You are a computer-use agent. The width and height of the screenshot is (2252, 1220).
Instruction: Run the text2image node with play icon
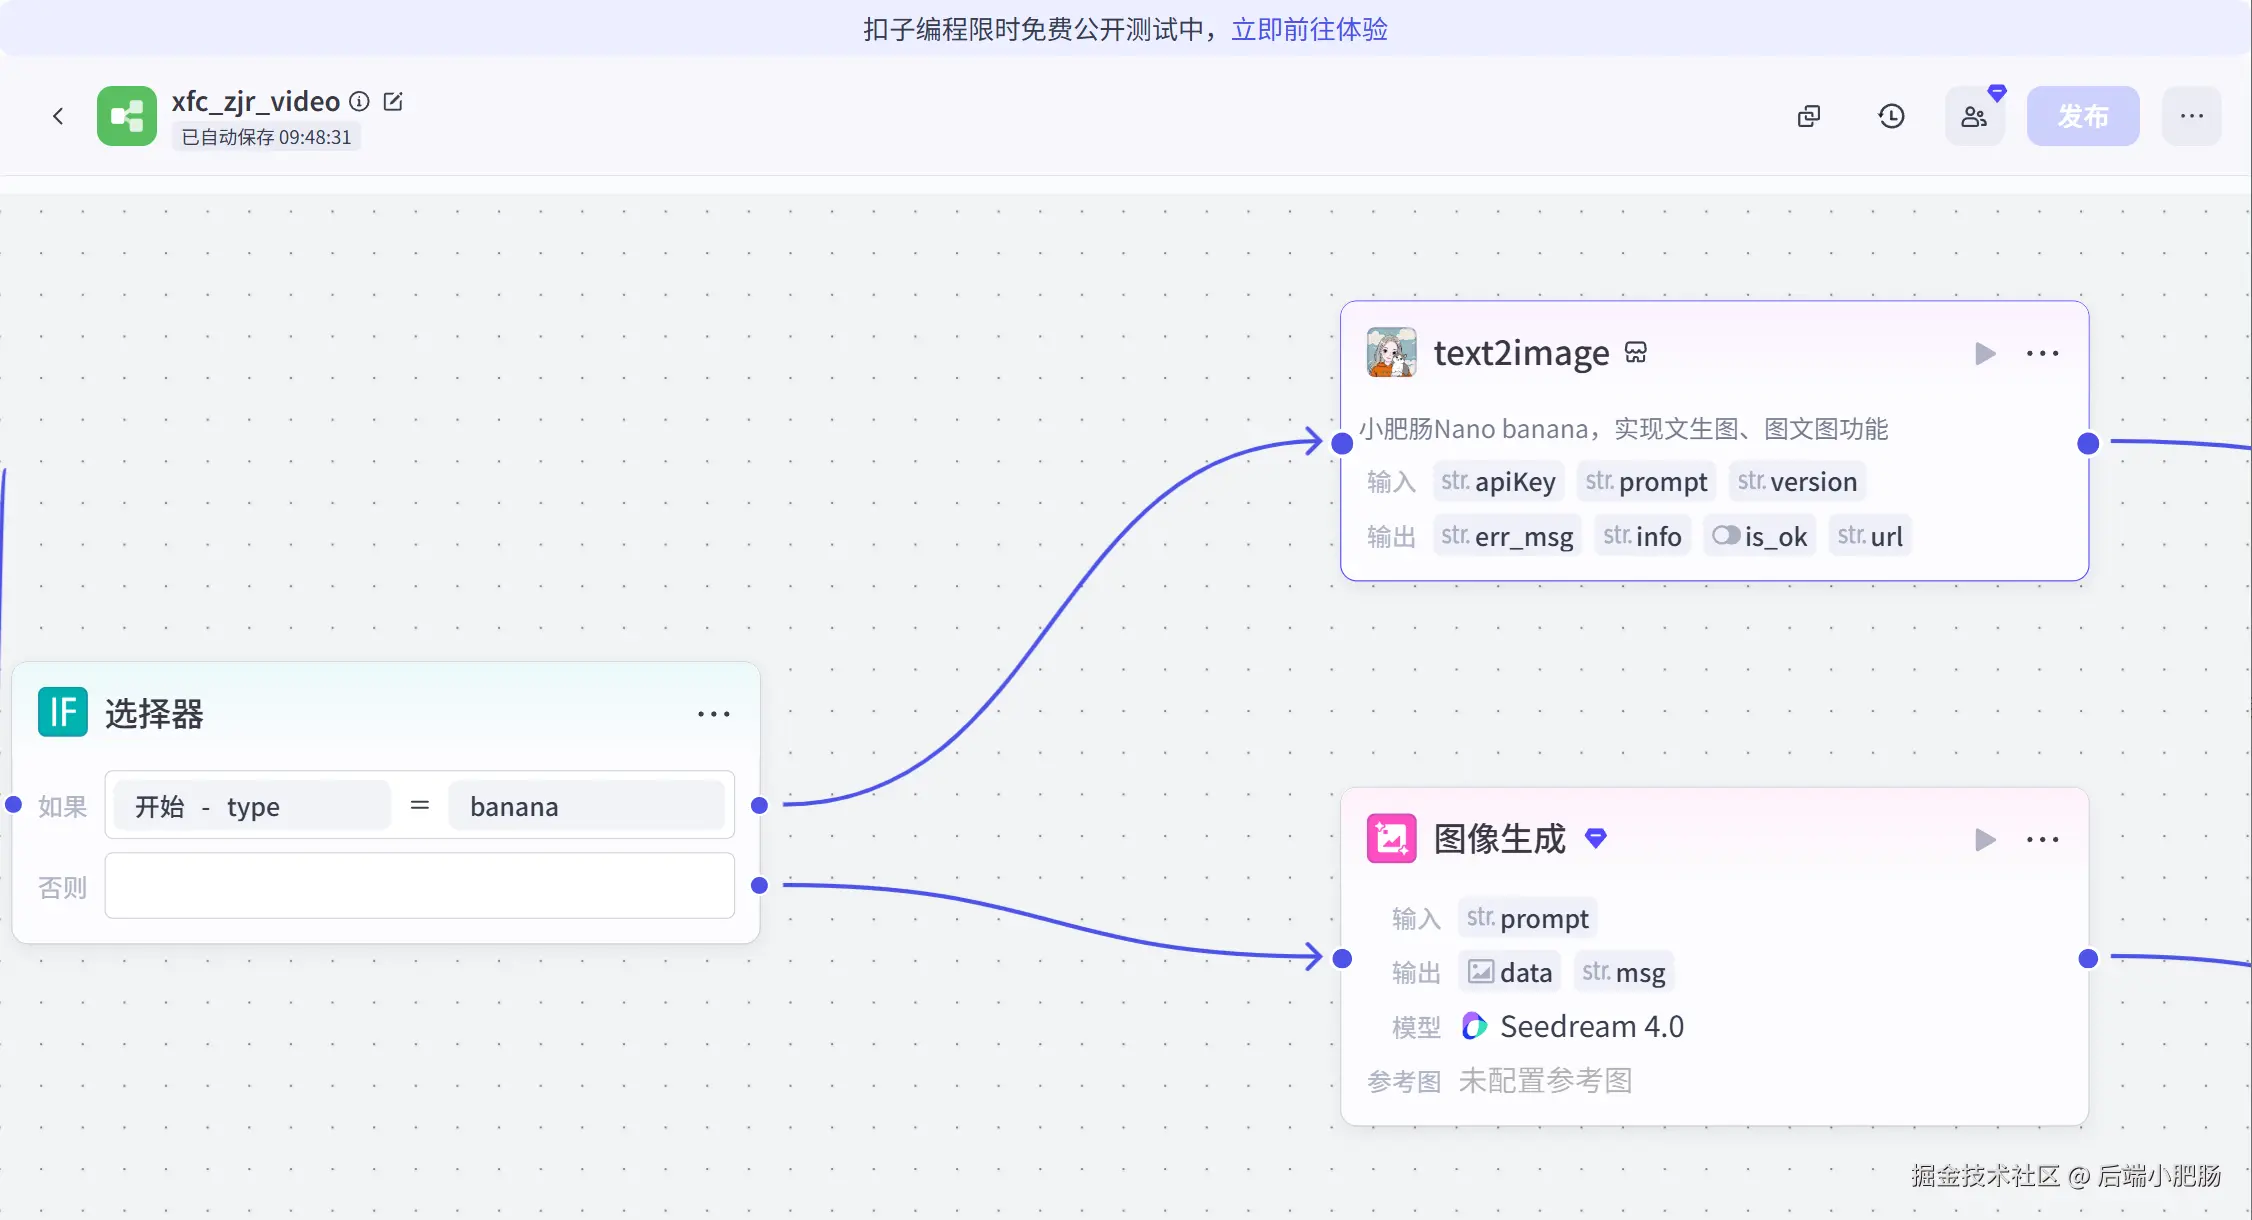point(1985,353)
